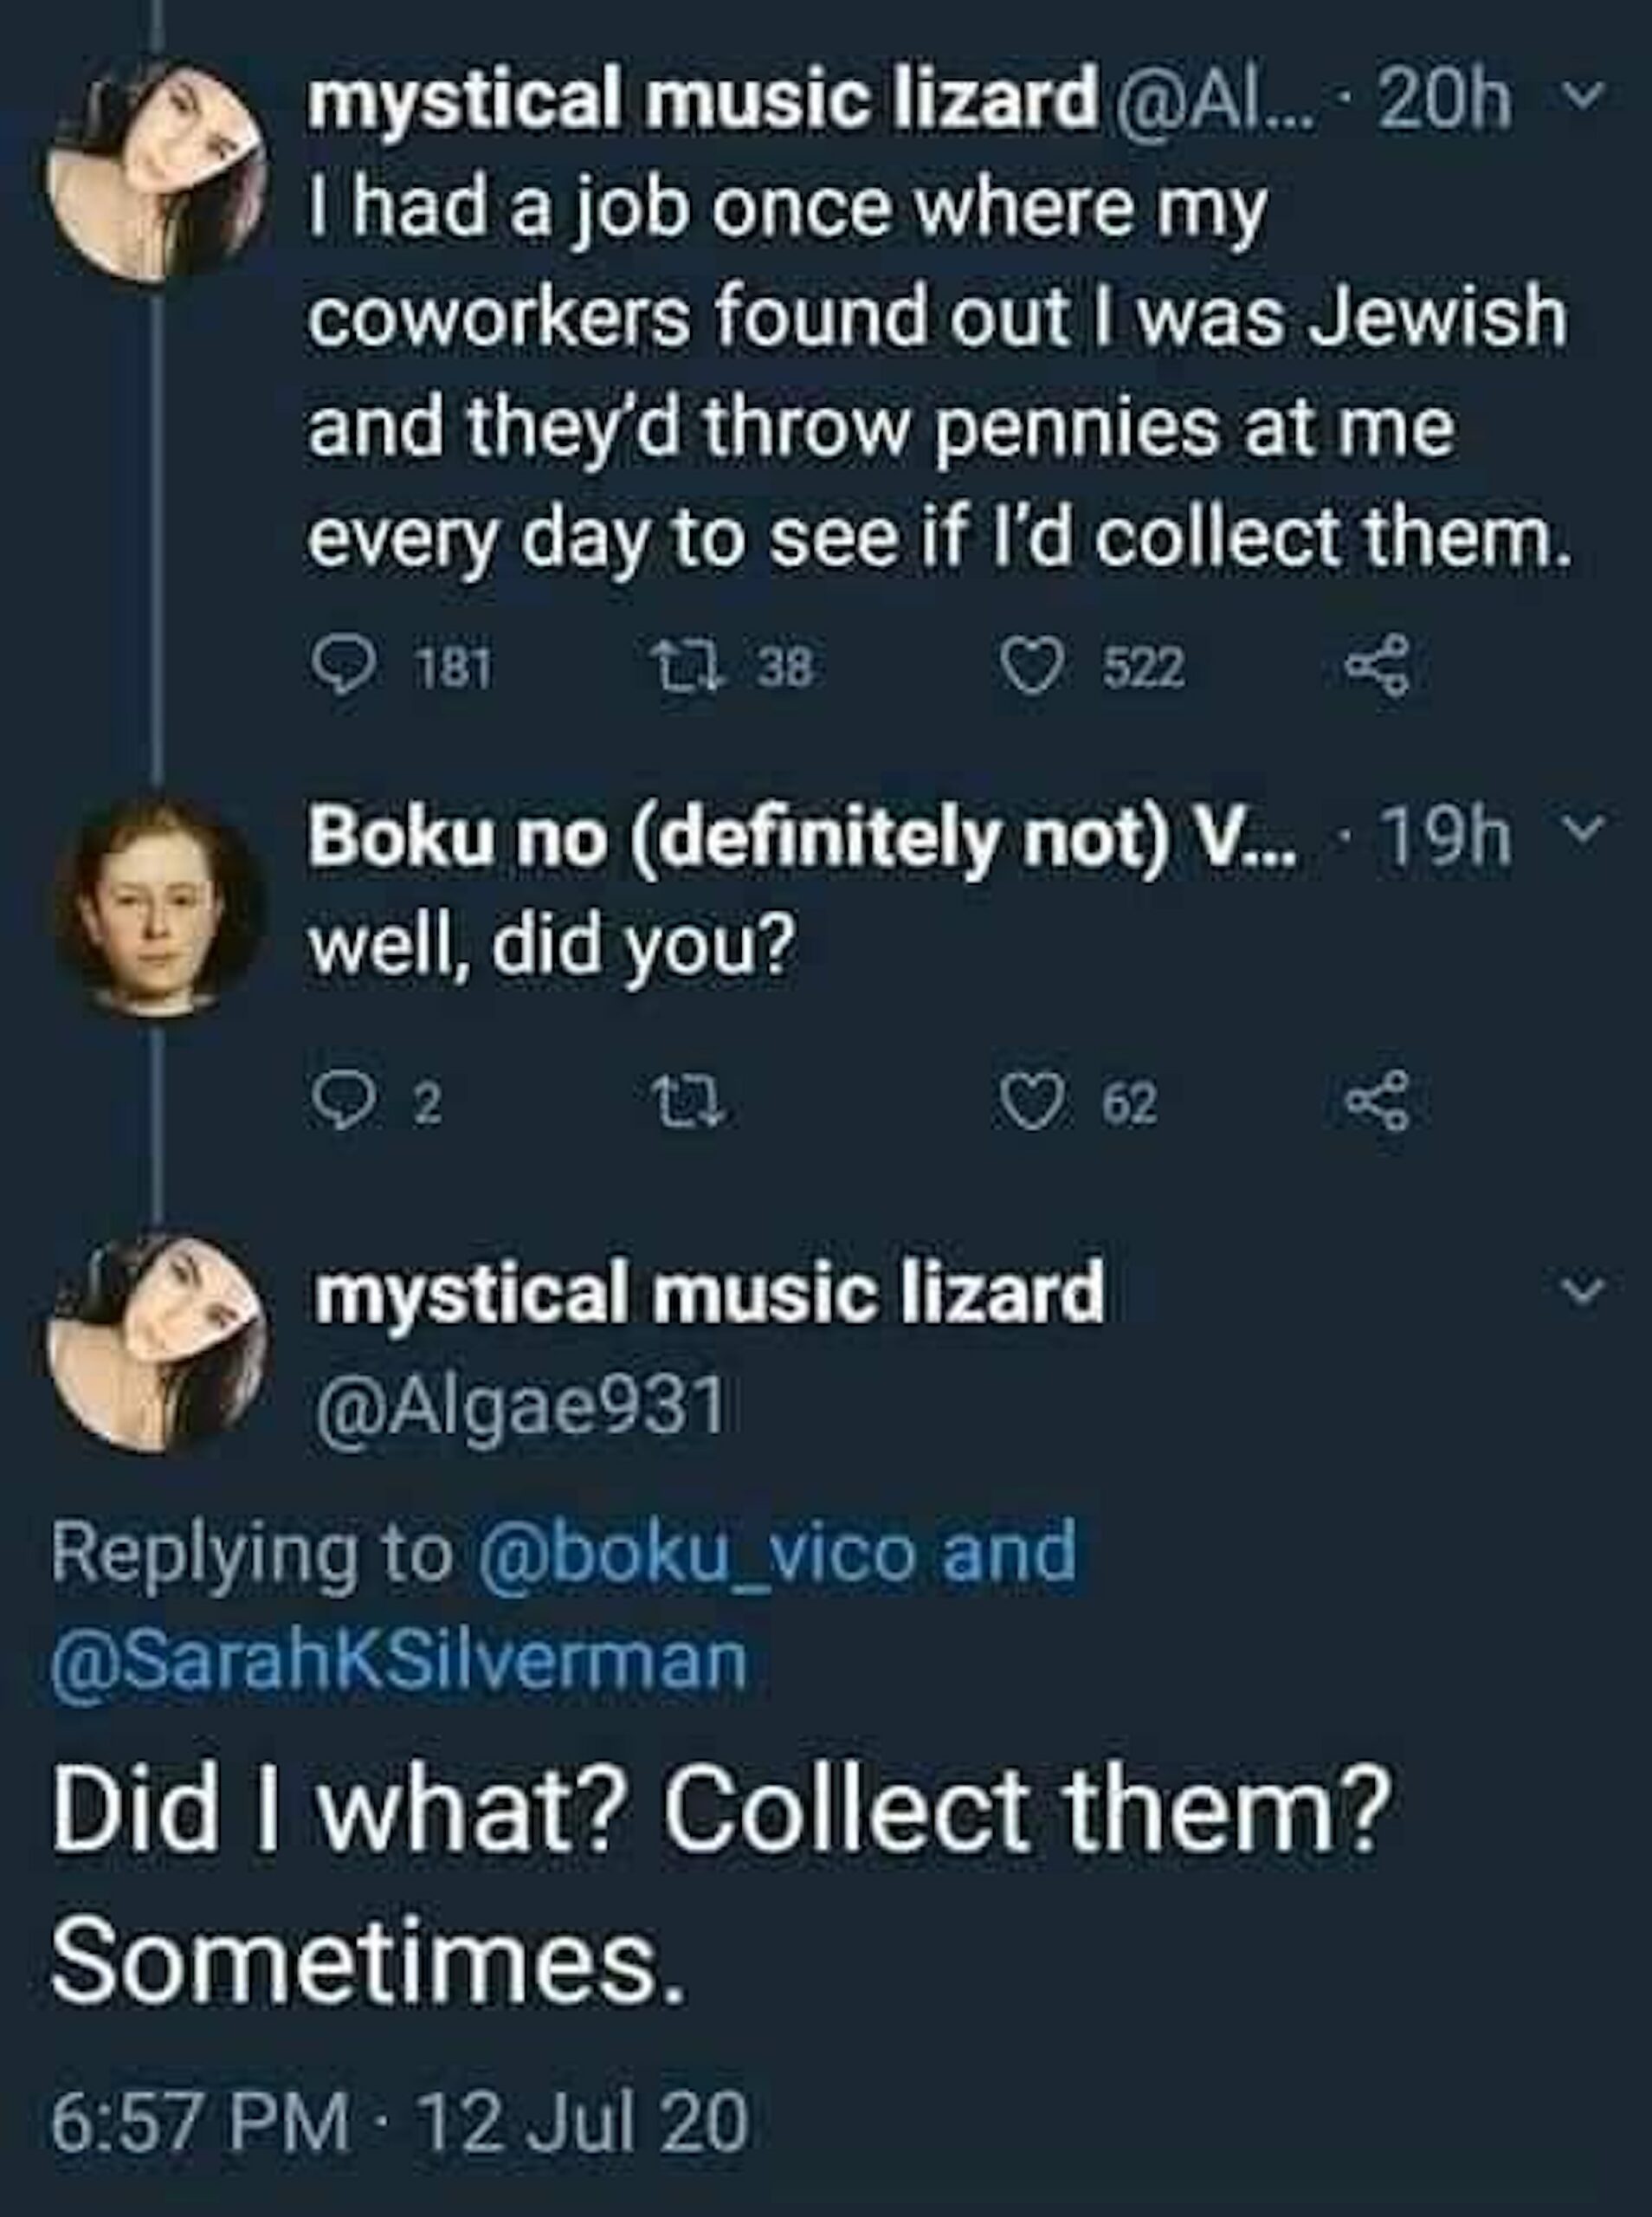The image size is (1652, 2217).
Task: Share the first tweet about pennies
Action: point(1379,667)
